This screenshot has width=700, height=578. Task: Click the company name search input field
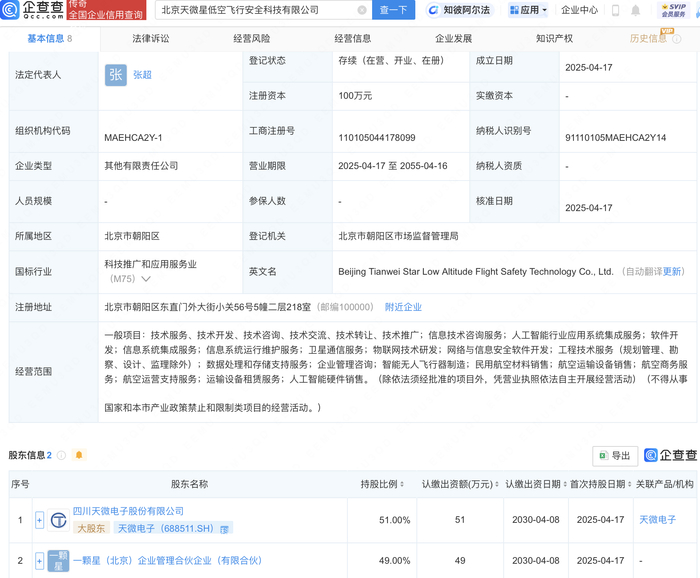coord(255,10)
